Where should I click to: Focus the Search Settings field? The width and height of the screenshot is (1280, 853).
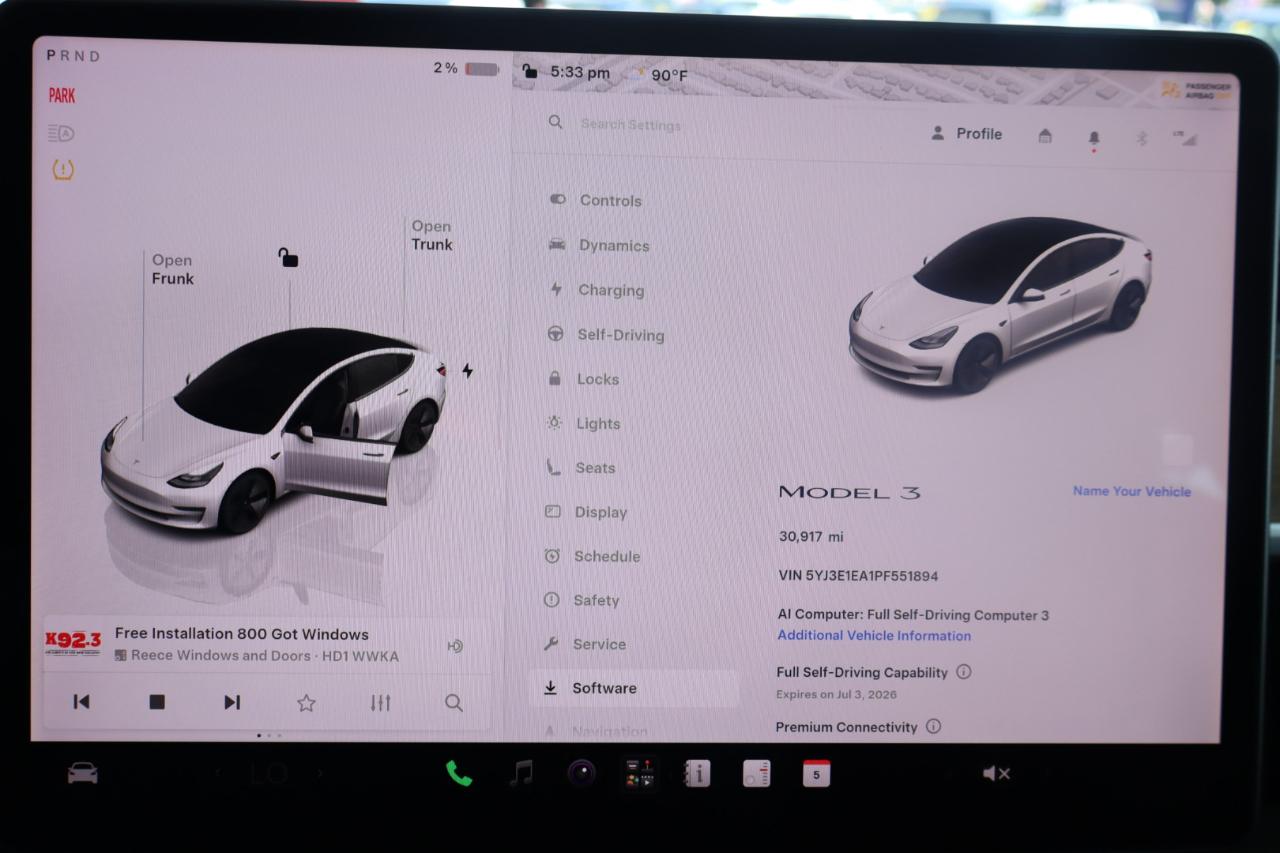(x=630, y=125)
